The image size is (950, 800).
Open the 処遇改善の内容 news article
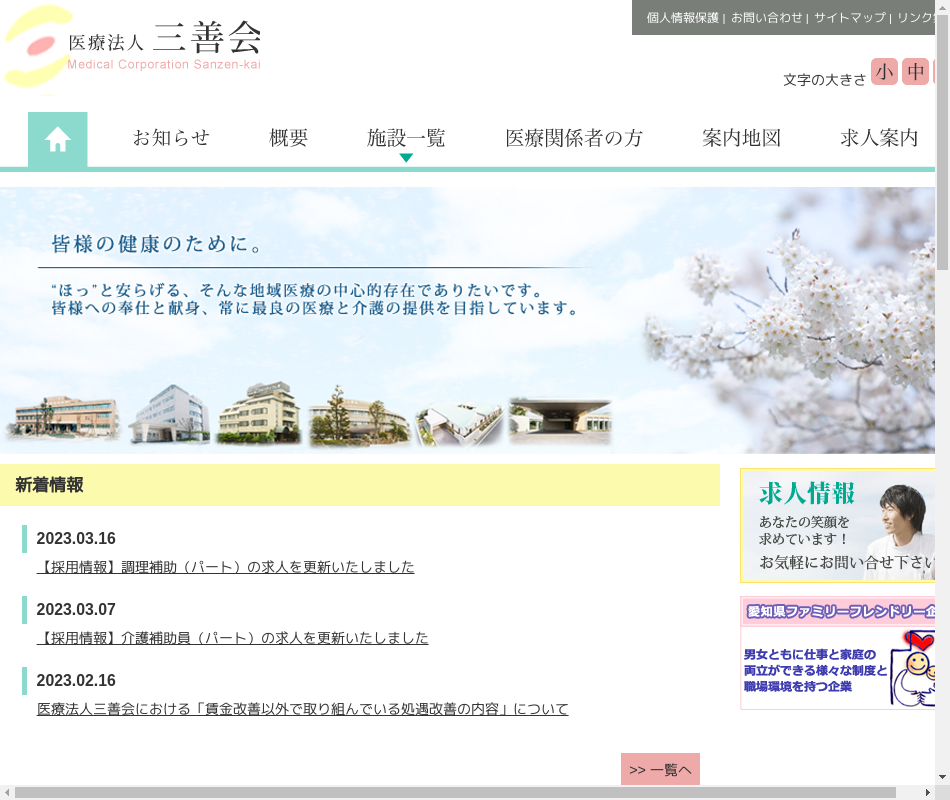coord(302,709)
